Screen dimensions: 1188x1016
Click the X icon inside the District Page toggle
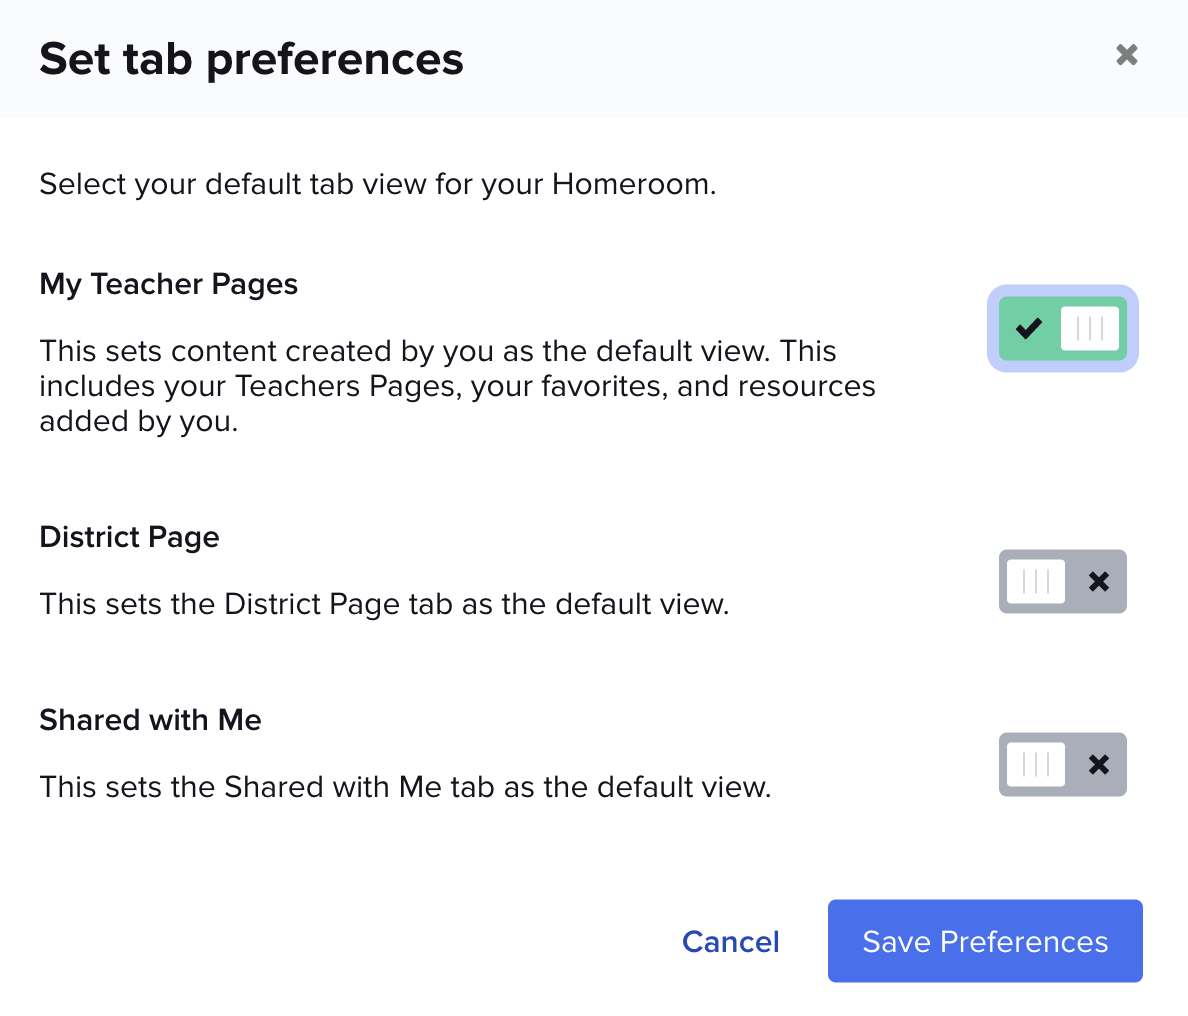1097,581
